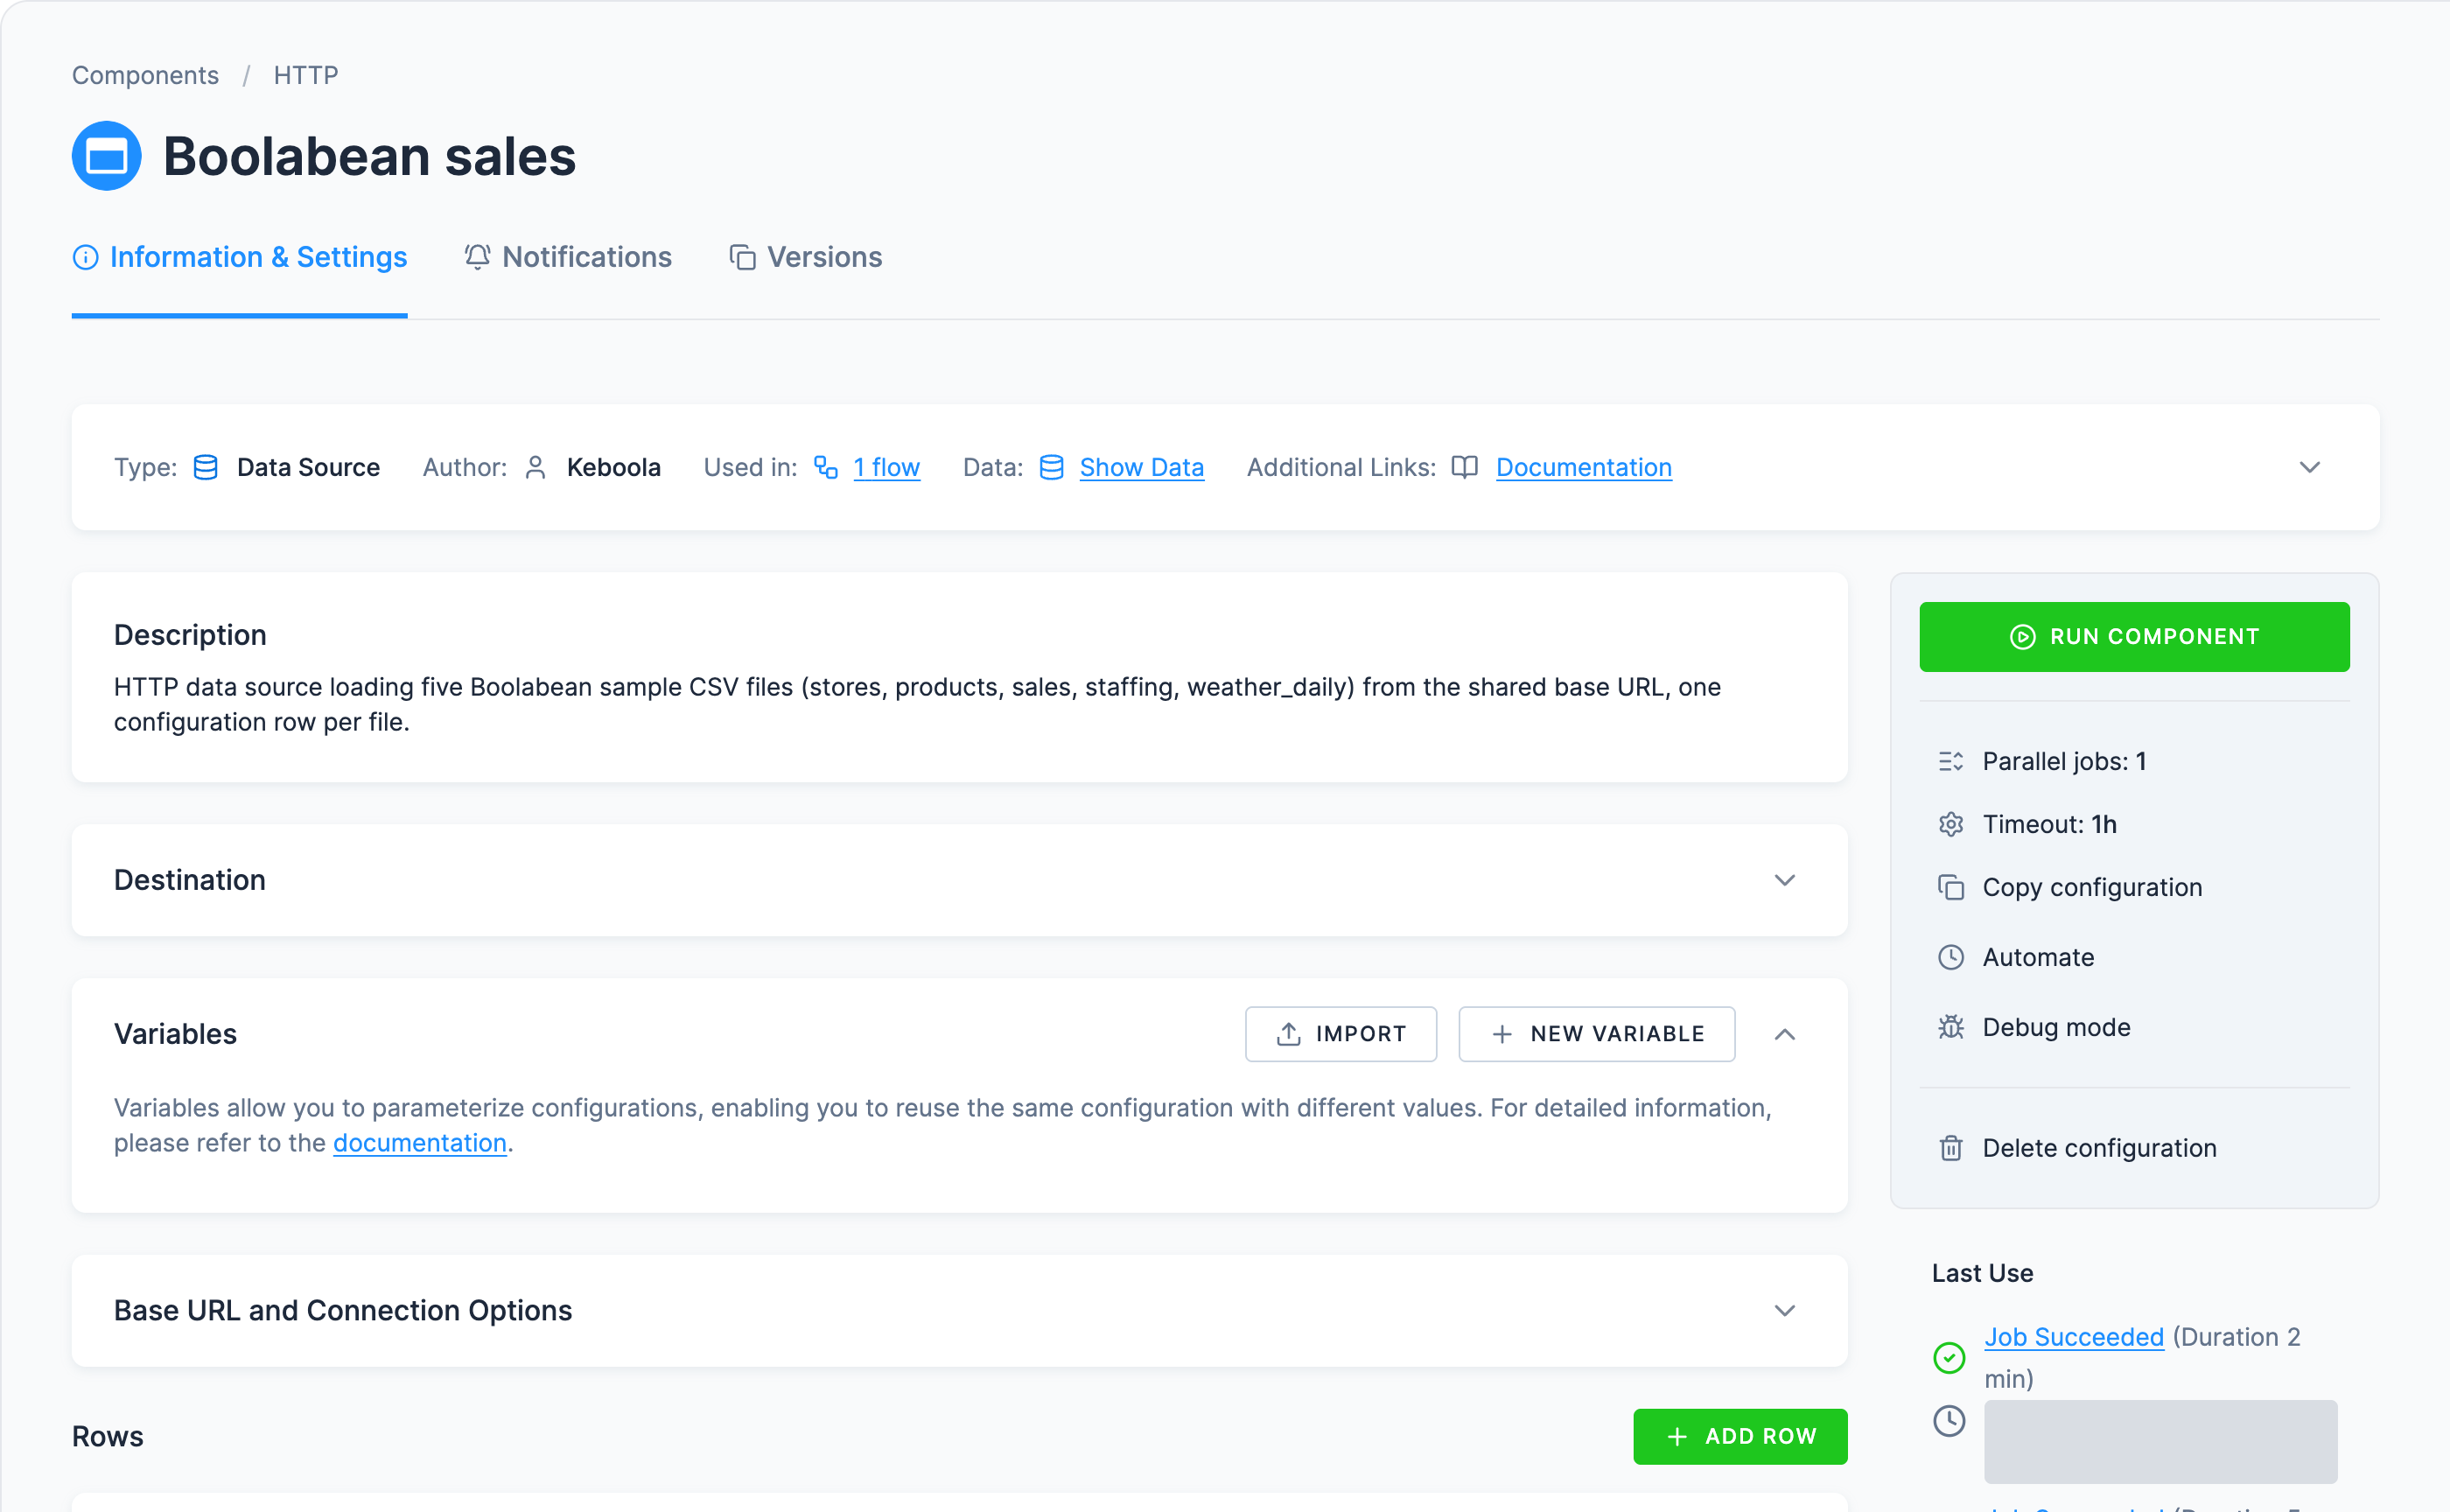Click the Data Source type icon
This screenshot has width=2450, height=1512.
(x=205, y=468)
